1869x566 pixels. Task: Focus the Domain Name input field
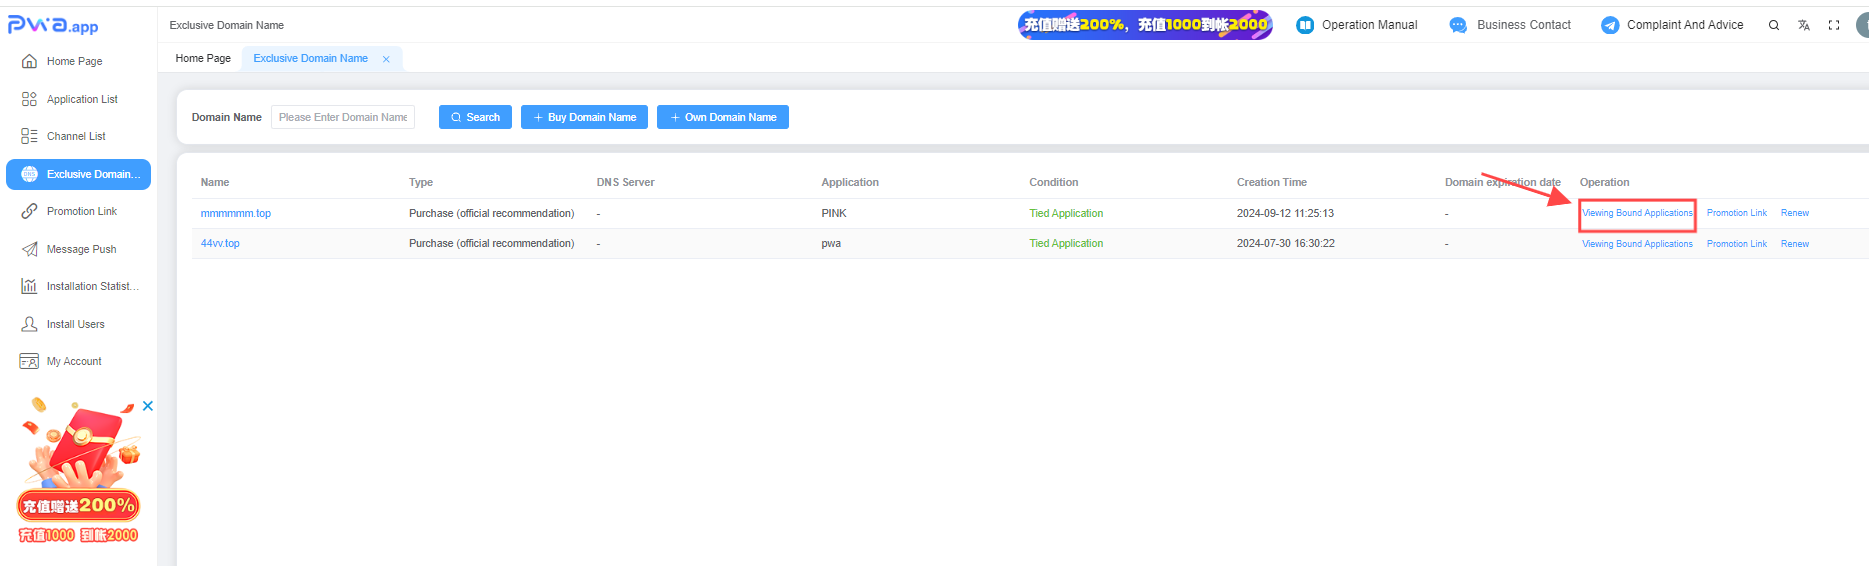[x=343, y=117]
